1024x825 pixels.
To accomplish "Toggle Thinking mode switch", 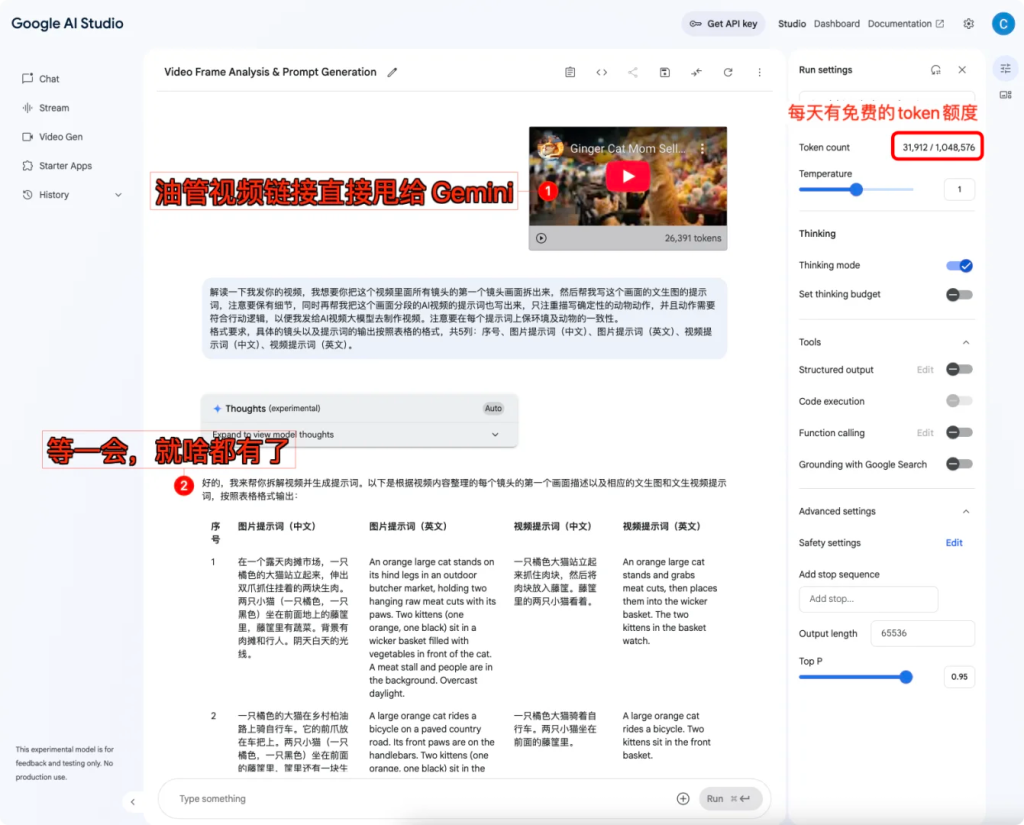I will point(959,265).
